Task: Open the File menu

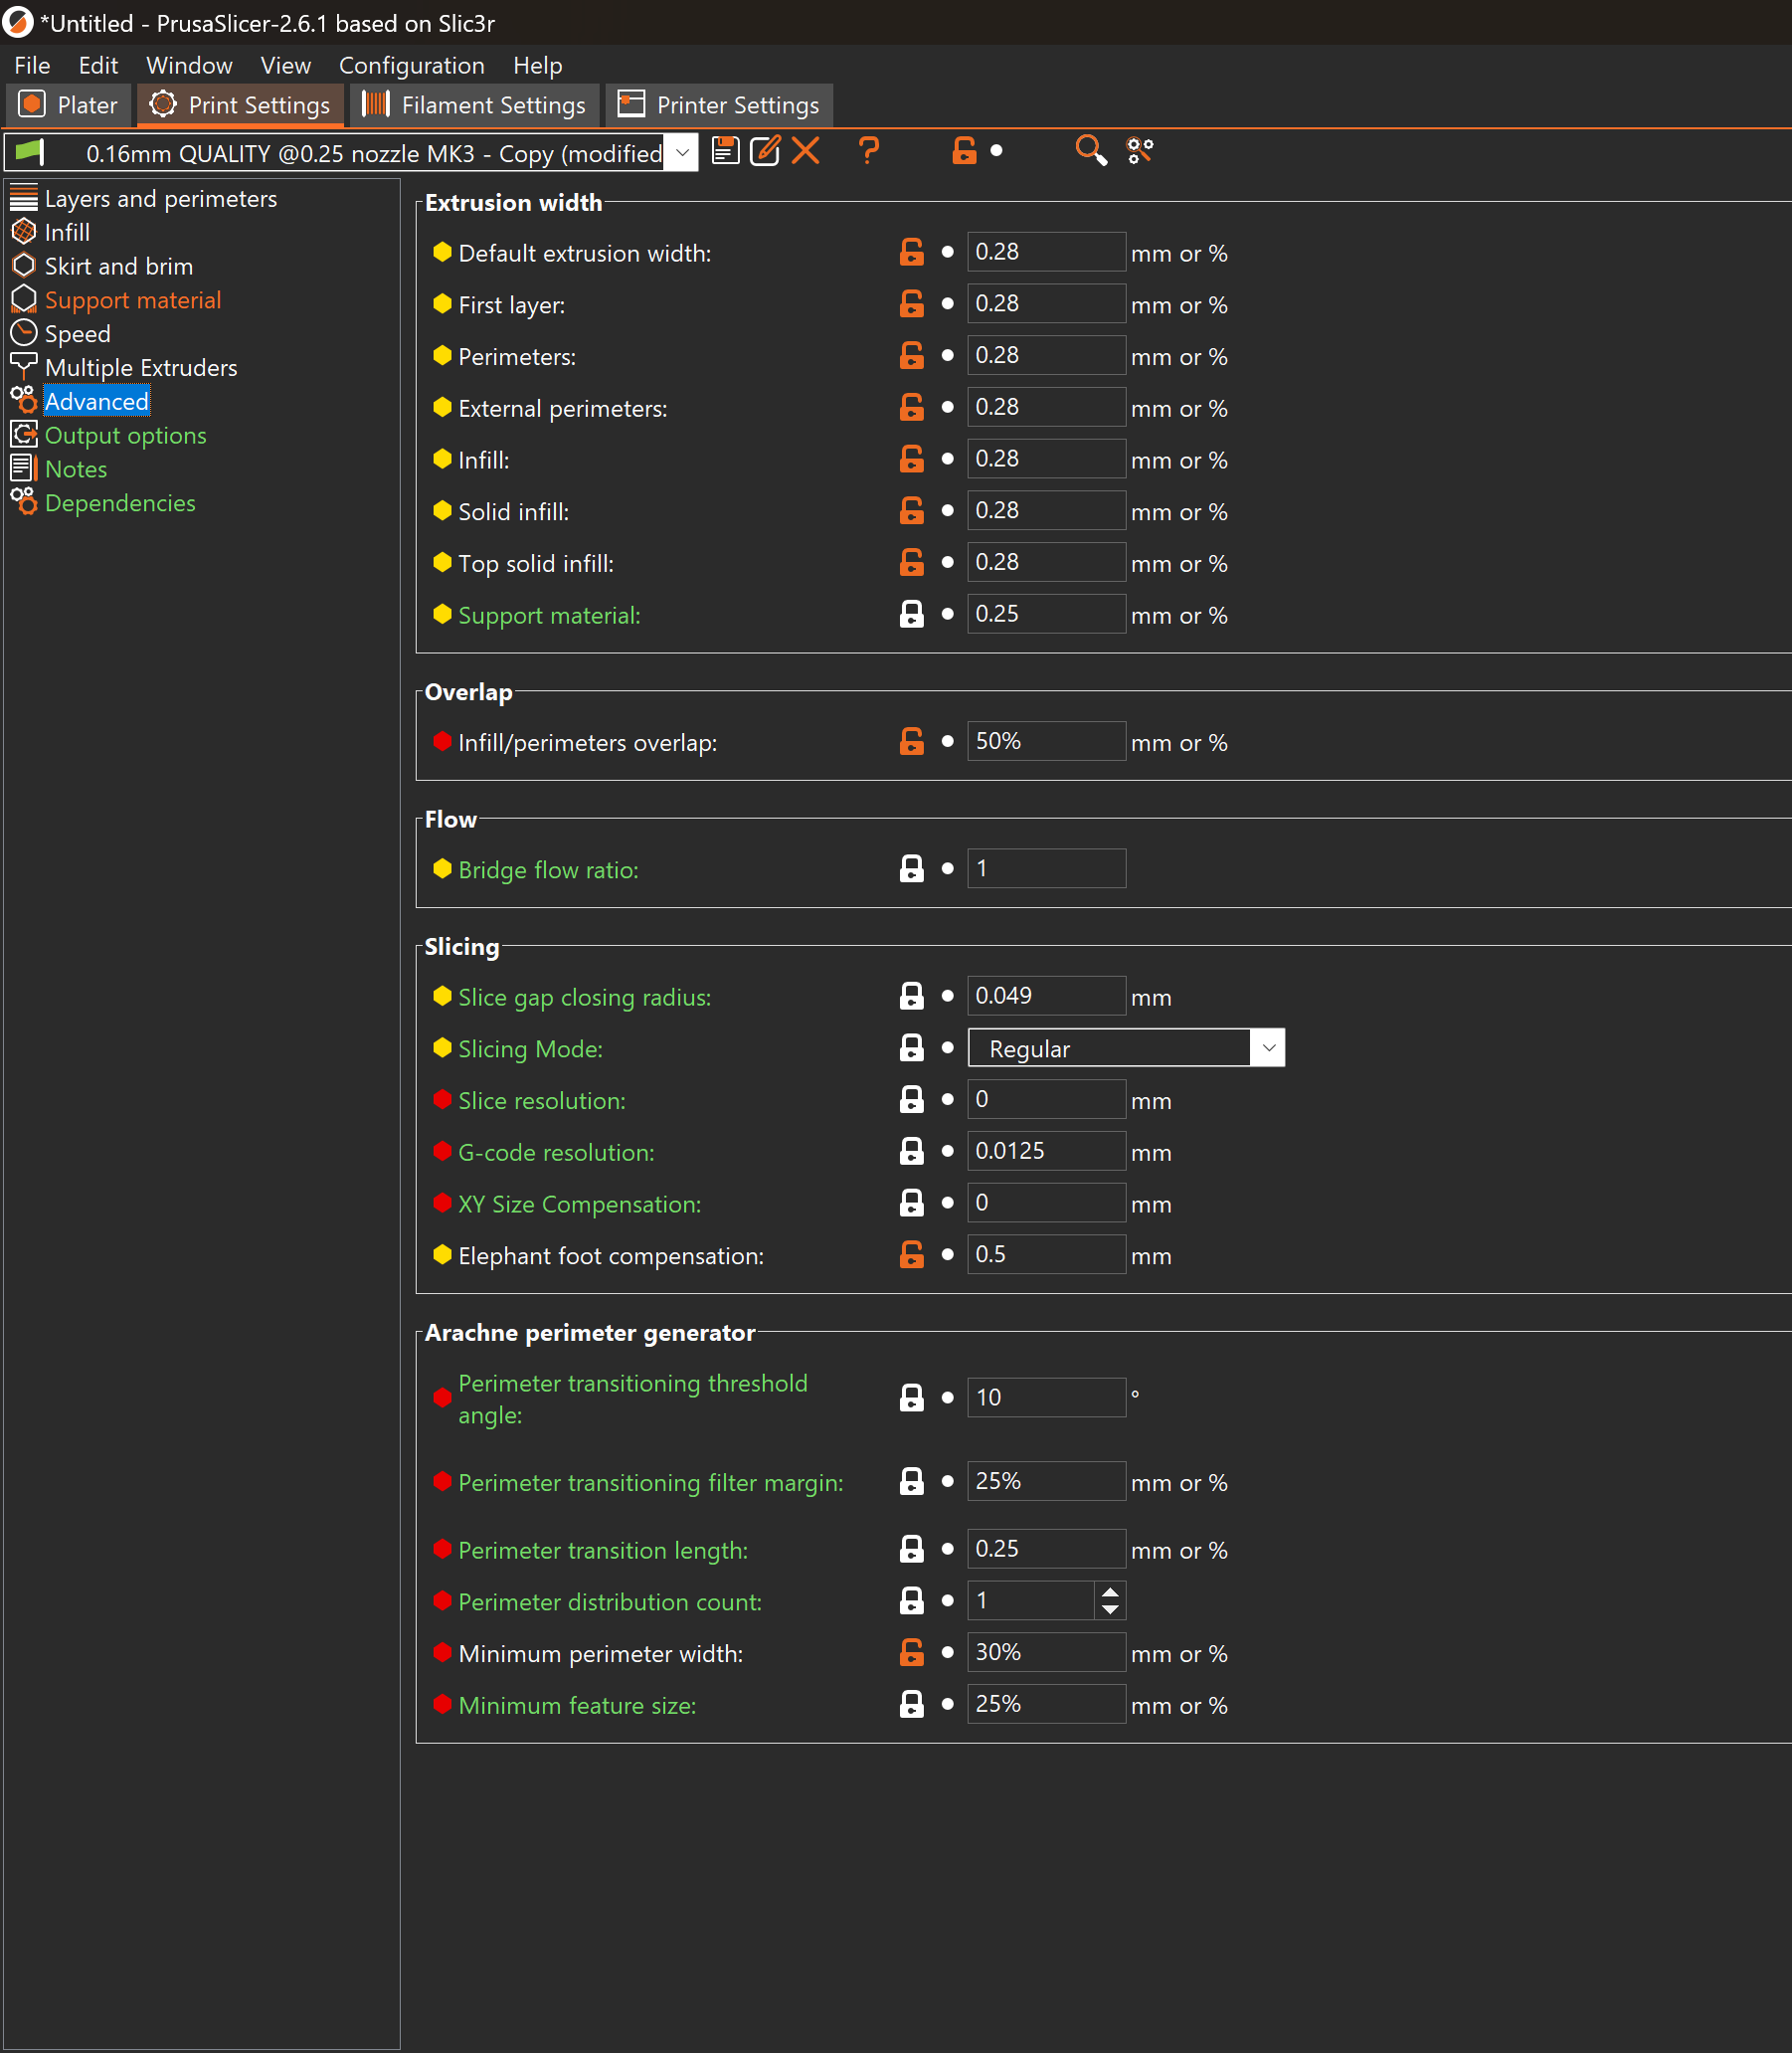Action: coord(32,66)
